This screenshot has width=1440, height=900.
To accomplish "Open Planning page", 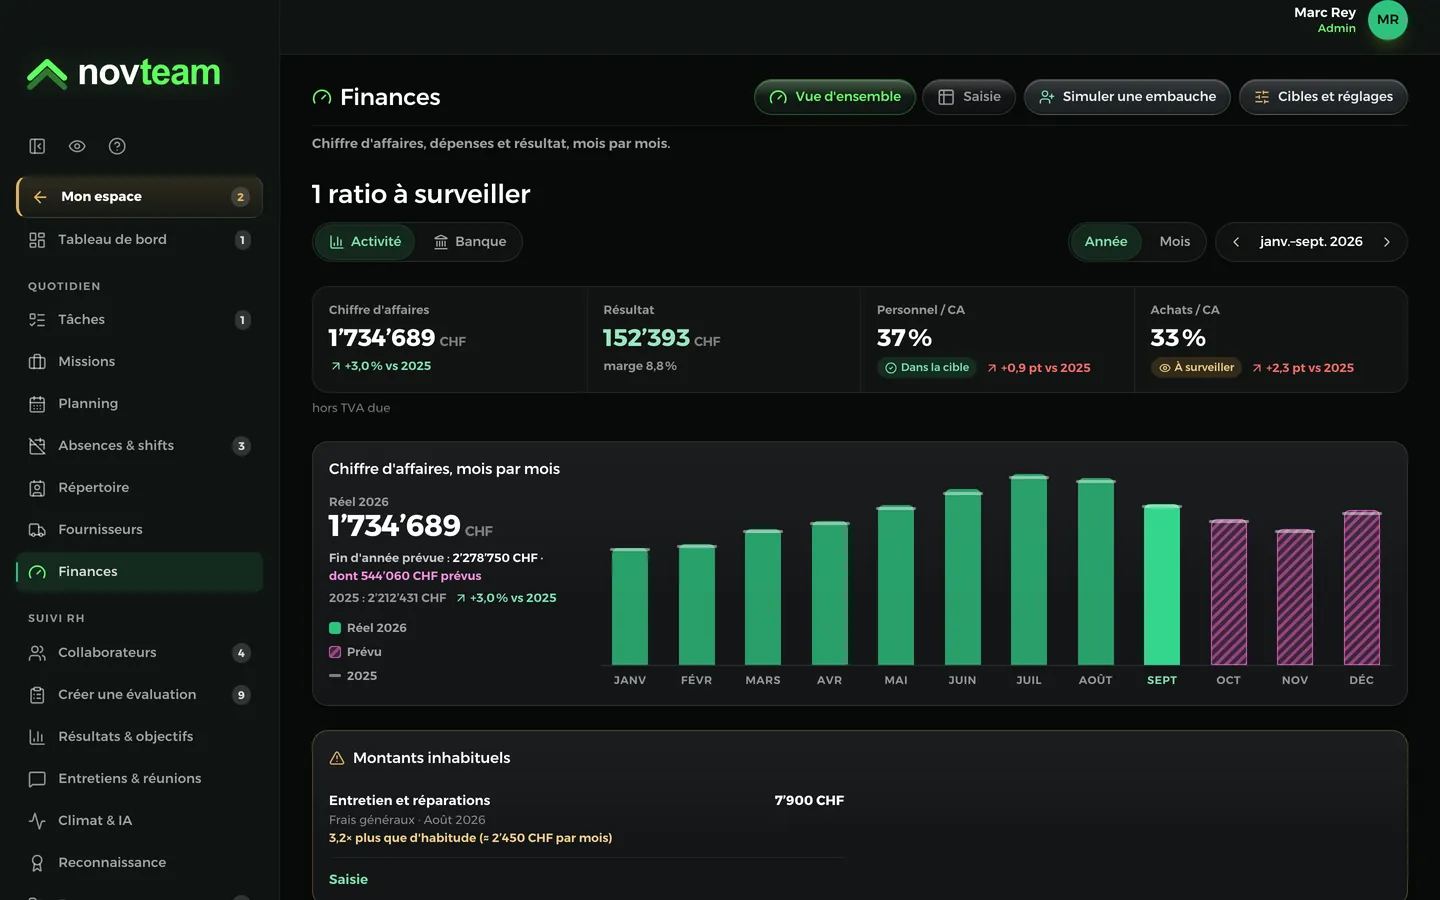I will pos(139,404).
